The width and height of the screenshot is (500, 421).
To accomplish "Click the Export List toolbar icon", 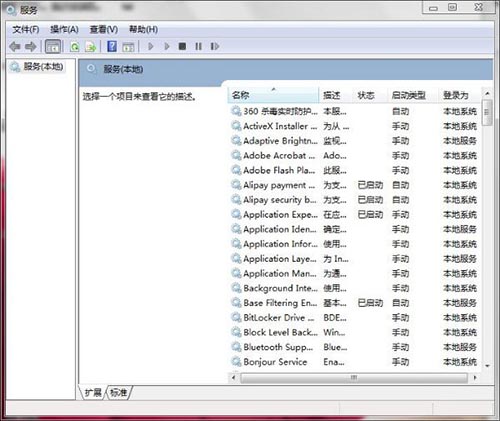I will [x=90, y=47].
